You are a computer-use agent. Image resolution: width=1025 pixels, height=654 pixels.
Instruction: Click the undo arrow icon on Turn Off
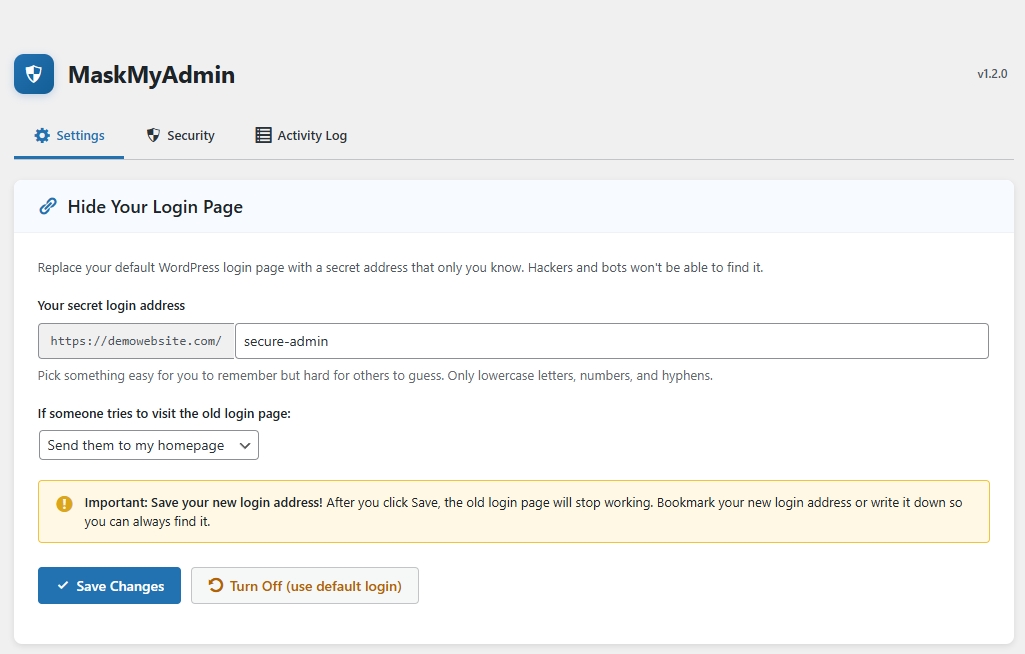coord(215,586)
